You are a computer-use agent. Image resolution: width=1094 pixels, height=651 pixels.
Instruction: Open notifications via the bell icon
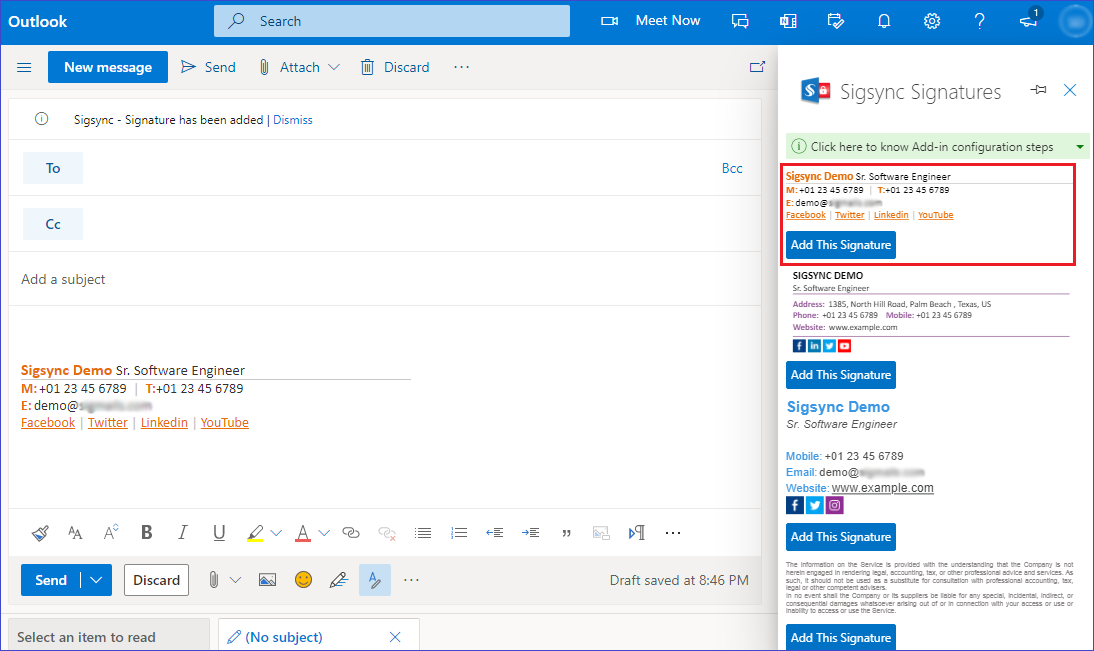[x=884, y=21]
